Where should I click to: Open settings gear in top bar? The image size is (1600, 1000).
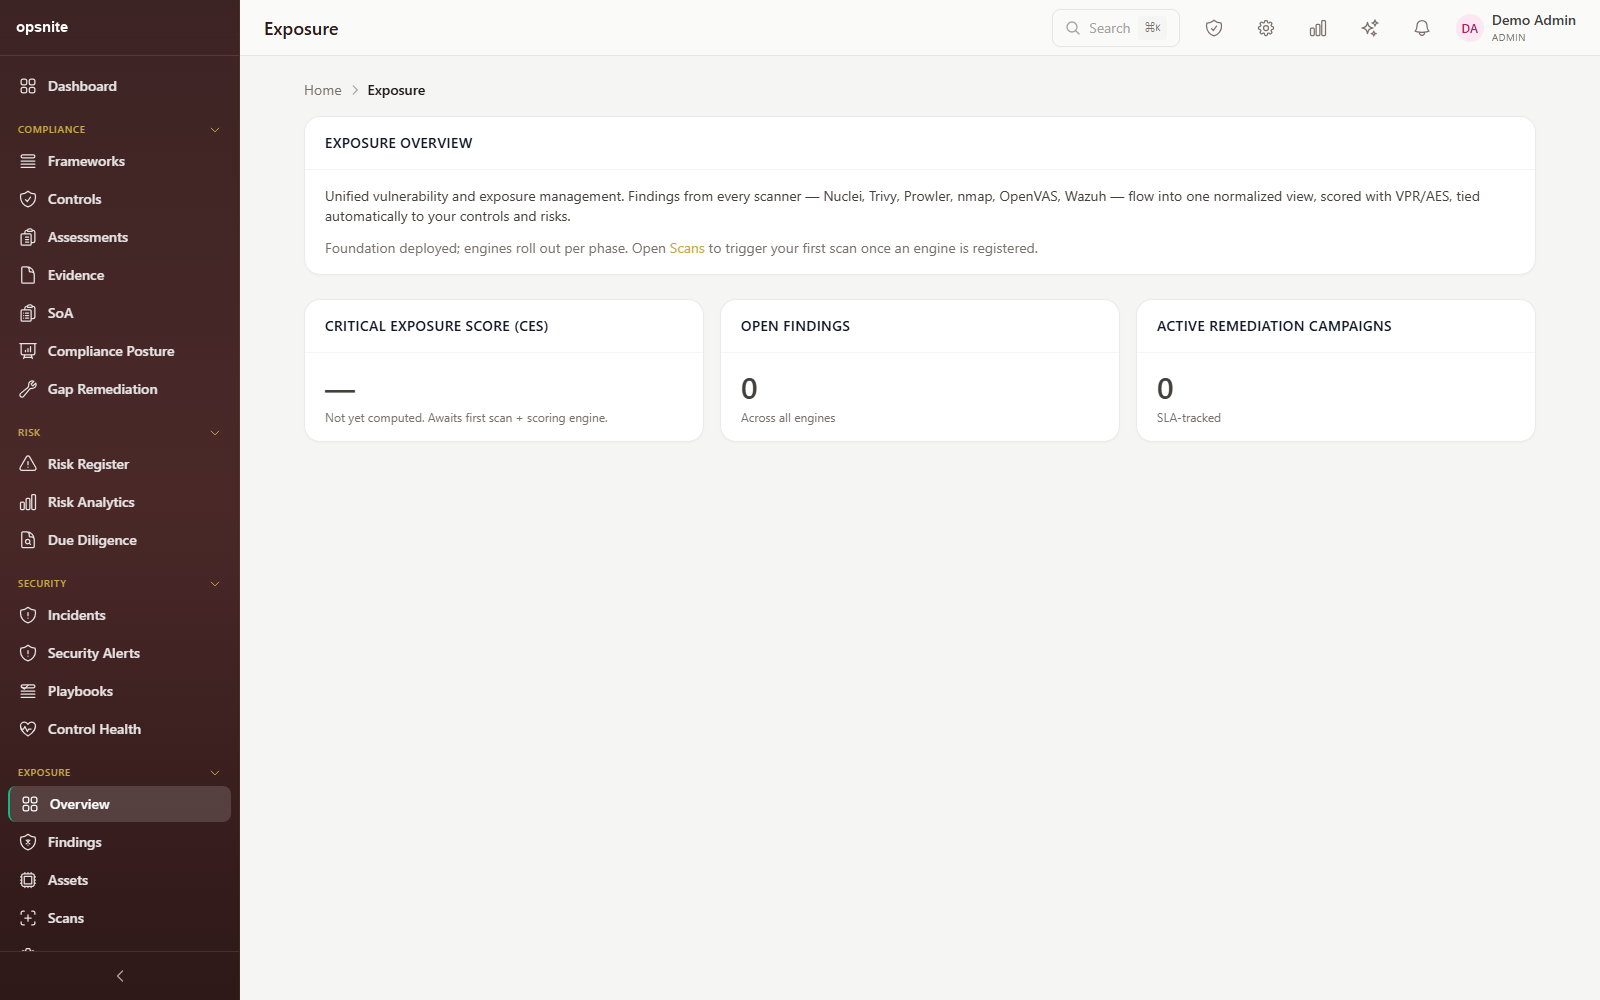1266,28
